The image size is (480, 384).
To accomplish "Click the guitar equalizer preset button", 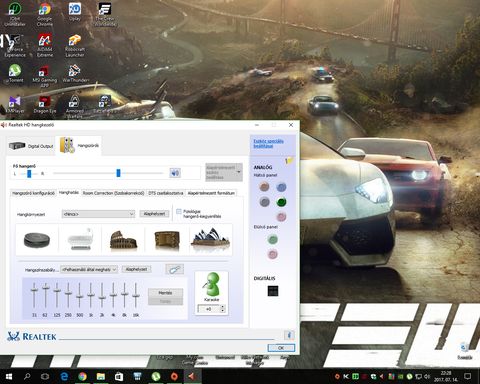I will coord(175,269).
